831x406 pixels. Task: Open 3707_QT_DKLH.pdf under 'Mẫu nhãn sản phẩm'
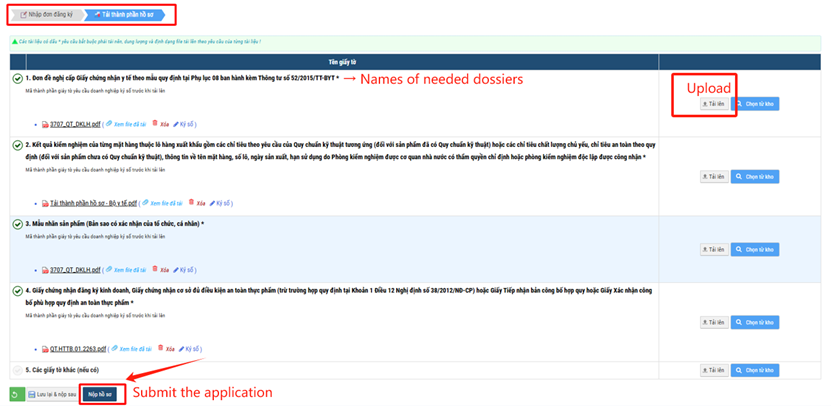pyautogui.click(x=75, y=270)
